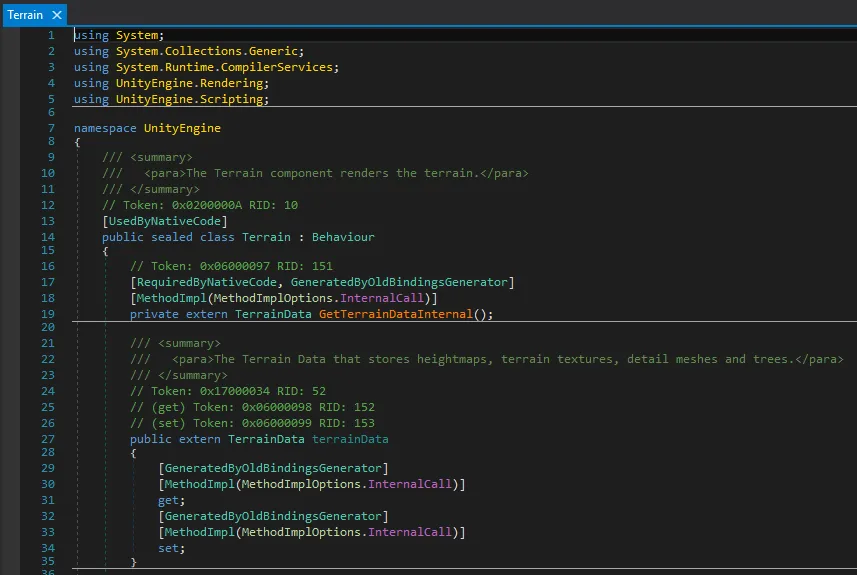Viewport: 857px width, 575px height.
Task: Select line number 14 in the gutter
Action: [x=48, y=237]
